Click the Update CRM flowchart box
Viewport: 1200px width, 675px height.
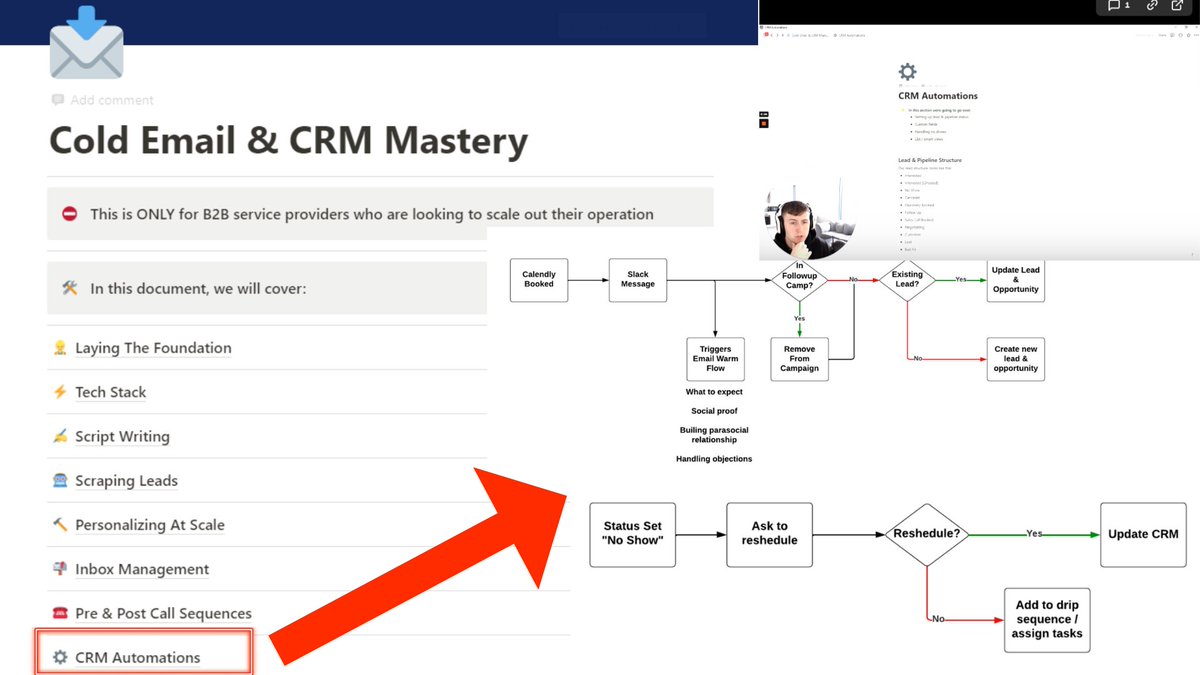1142,534
